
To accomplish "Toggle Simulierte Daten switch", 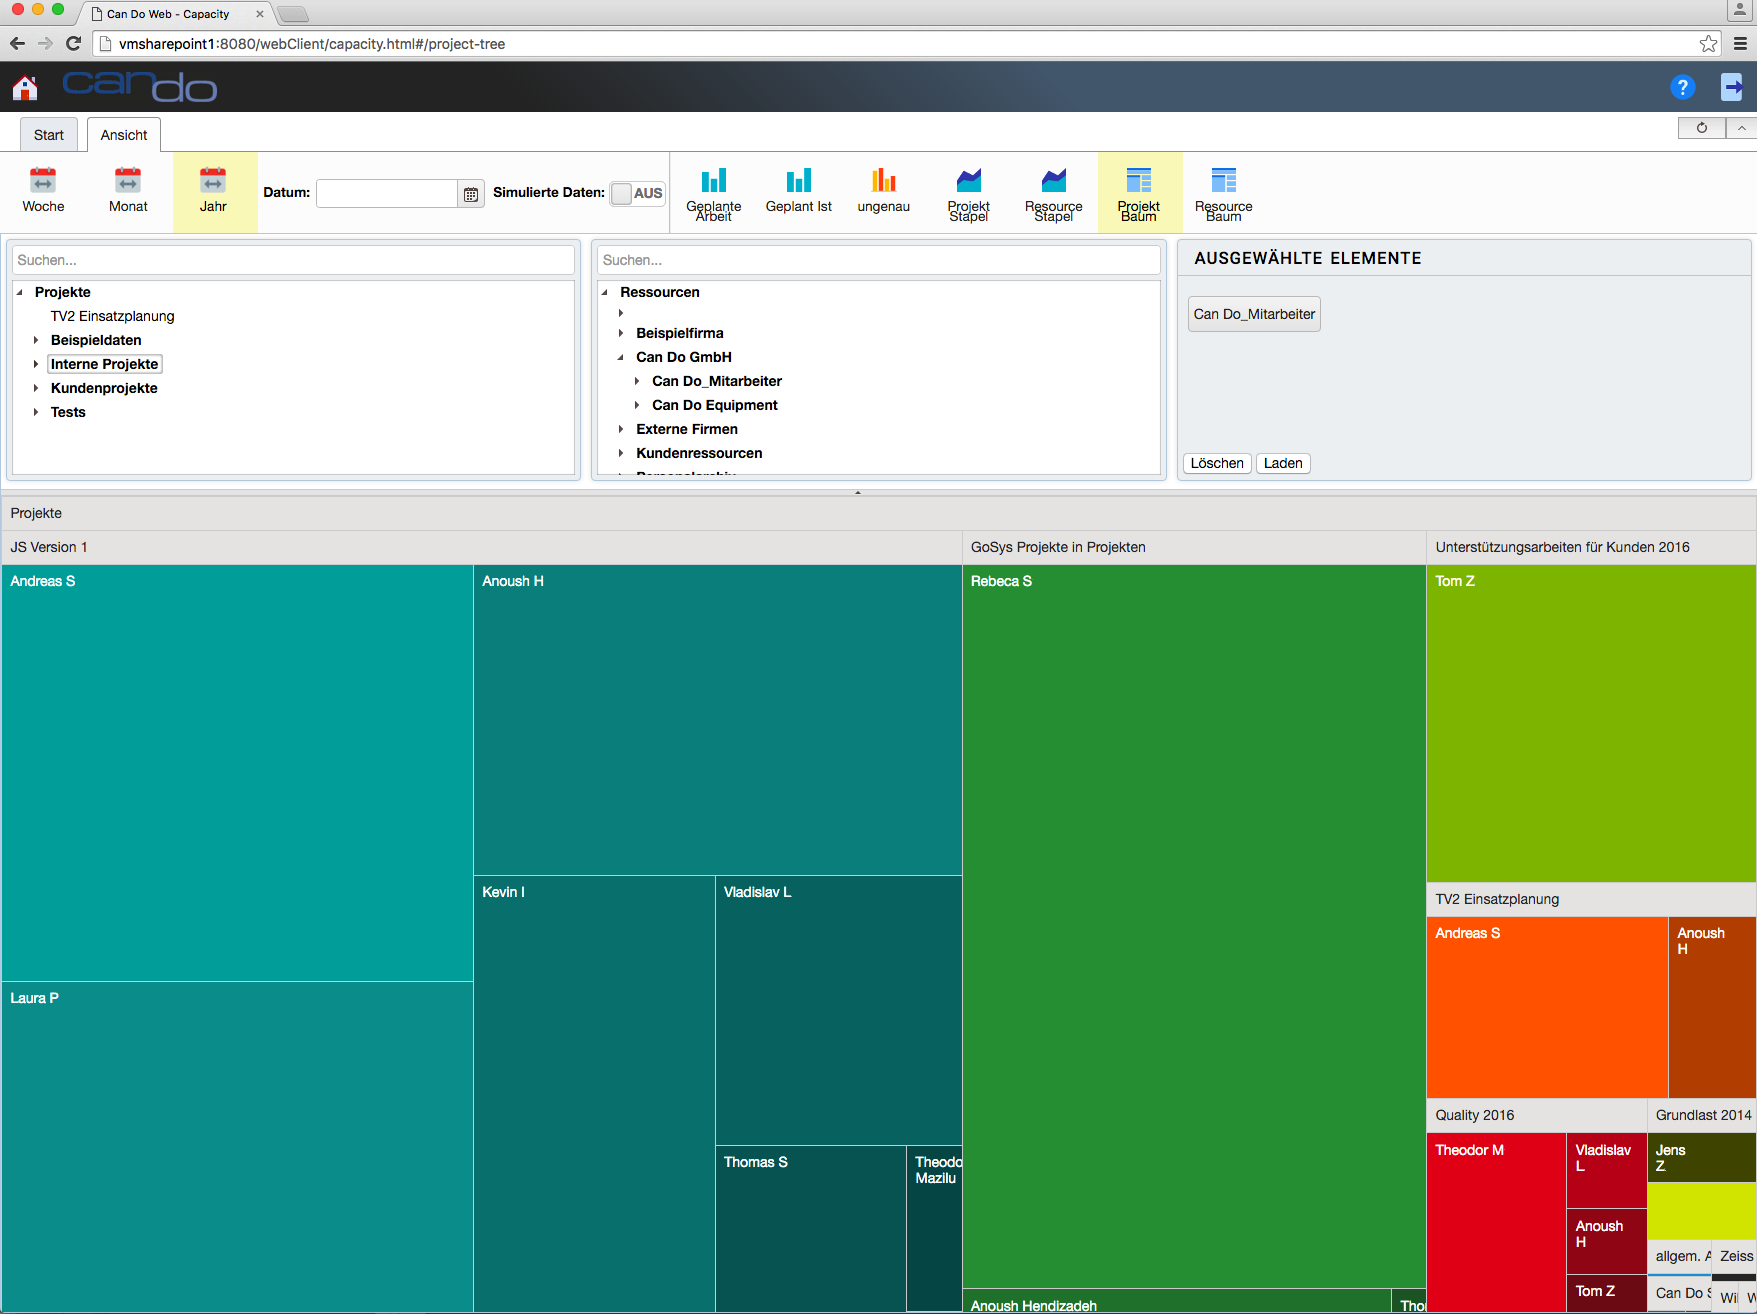I will coord(637,193).
